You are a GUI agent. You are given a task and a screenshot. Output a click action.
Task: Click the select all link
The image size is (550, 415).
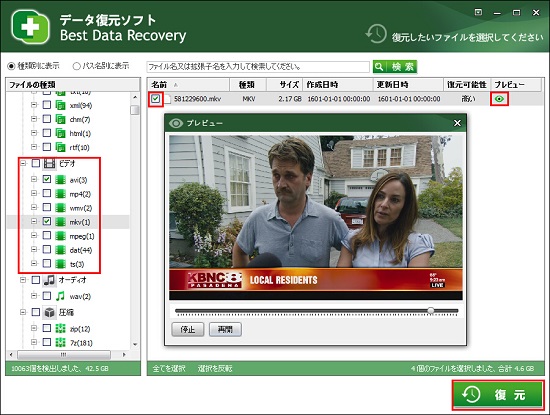[x=169, y=368]
